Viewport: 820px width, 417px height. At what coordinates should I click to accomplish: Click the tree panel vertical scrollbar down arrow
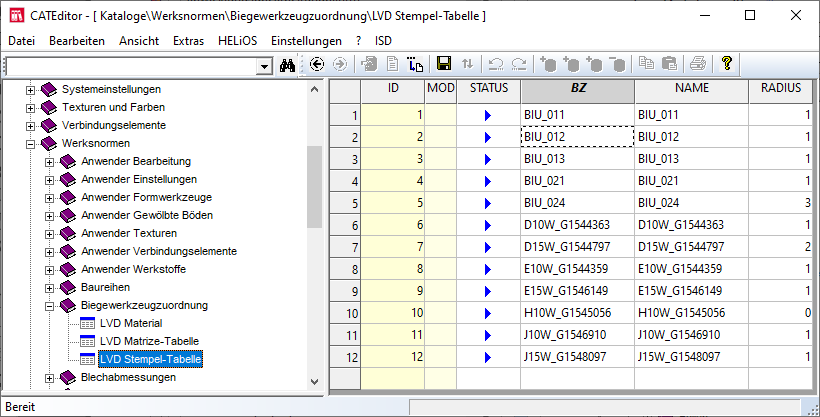tap(315, 382)
